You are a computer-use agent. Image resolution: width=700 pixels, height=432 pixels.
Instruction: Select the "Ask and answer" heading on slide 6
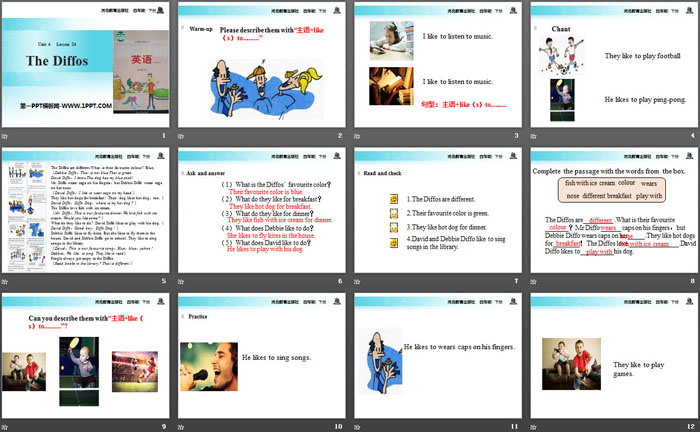coord(207,171)
